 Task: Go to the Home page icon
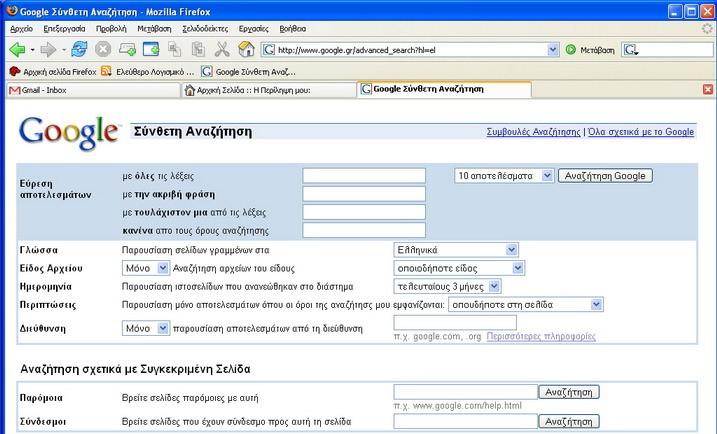tap(246, 49)
